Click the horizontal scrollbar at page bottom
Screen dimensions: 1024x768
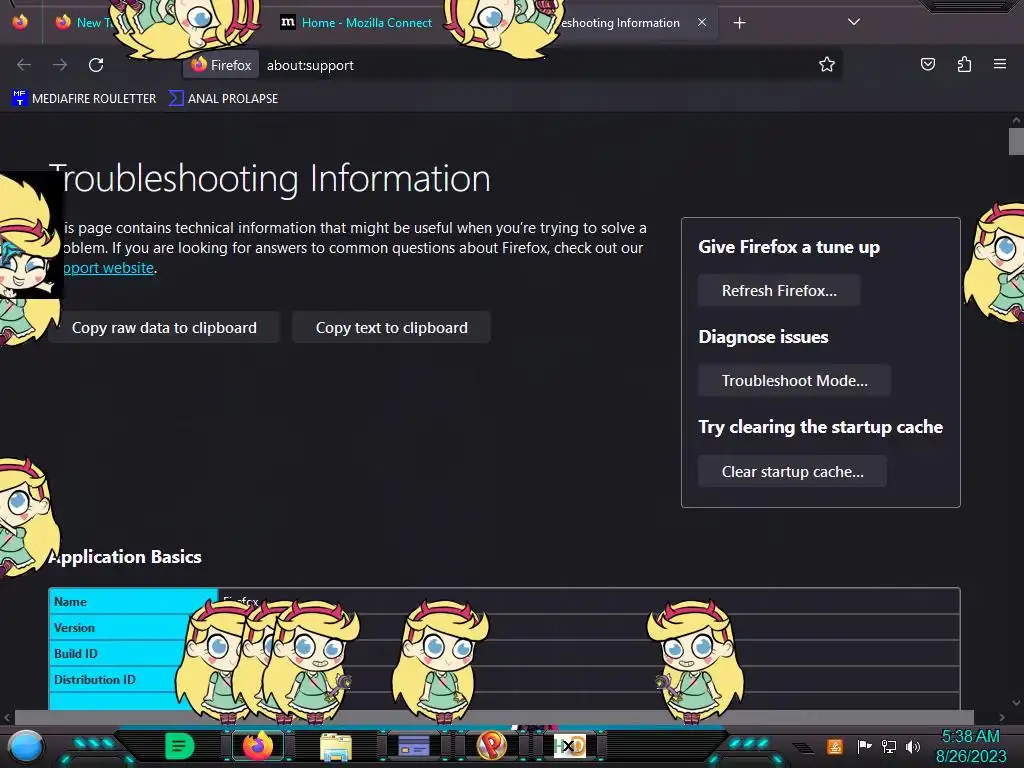(494, 717)
